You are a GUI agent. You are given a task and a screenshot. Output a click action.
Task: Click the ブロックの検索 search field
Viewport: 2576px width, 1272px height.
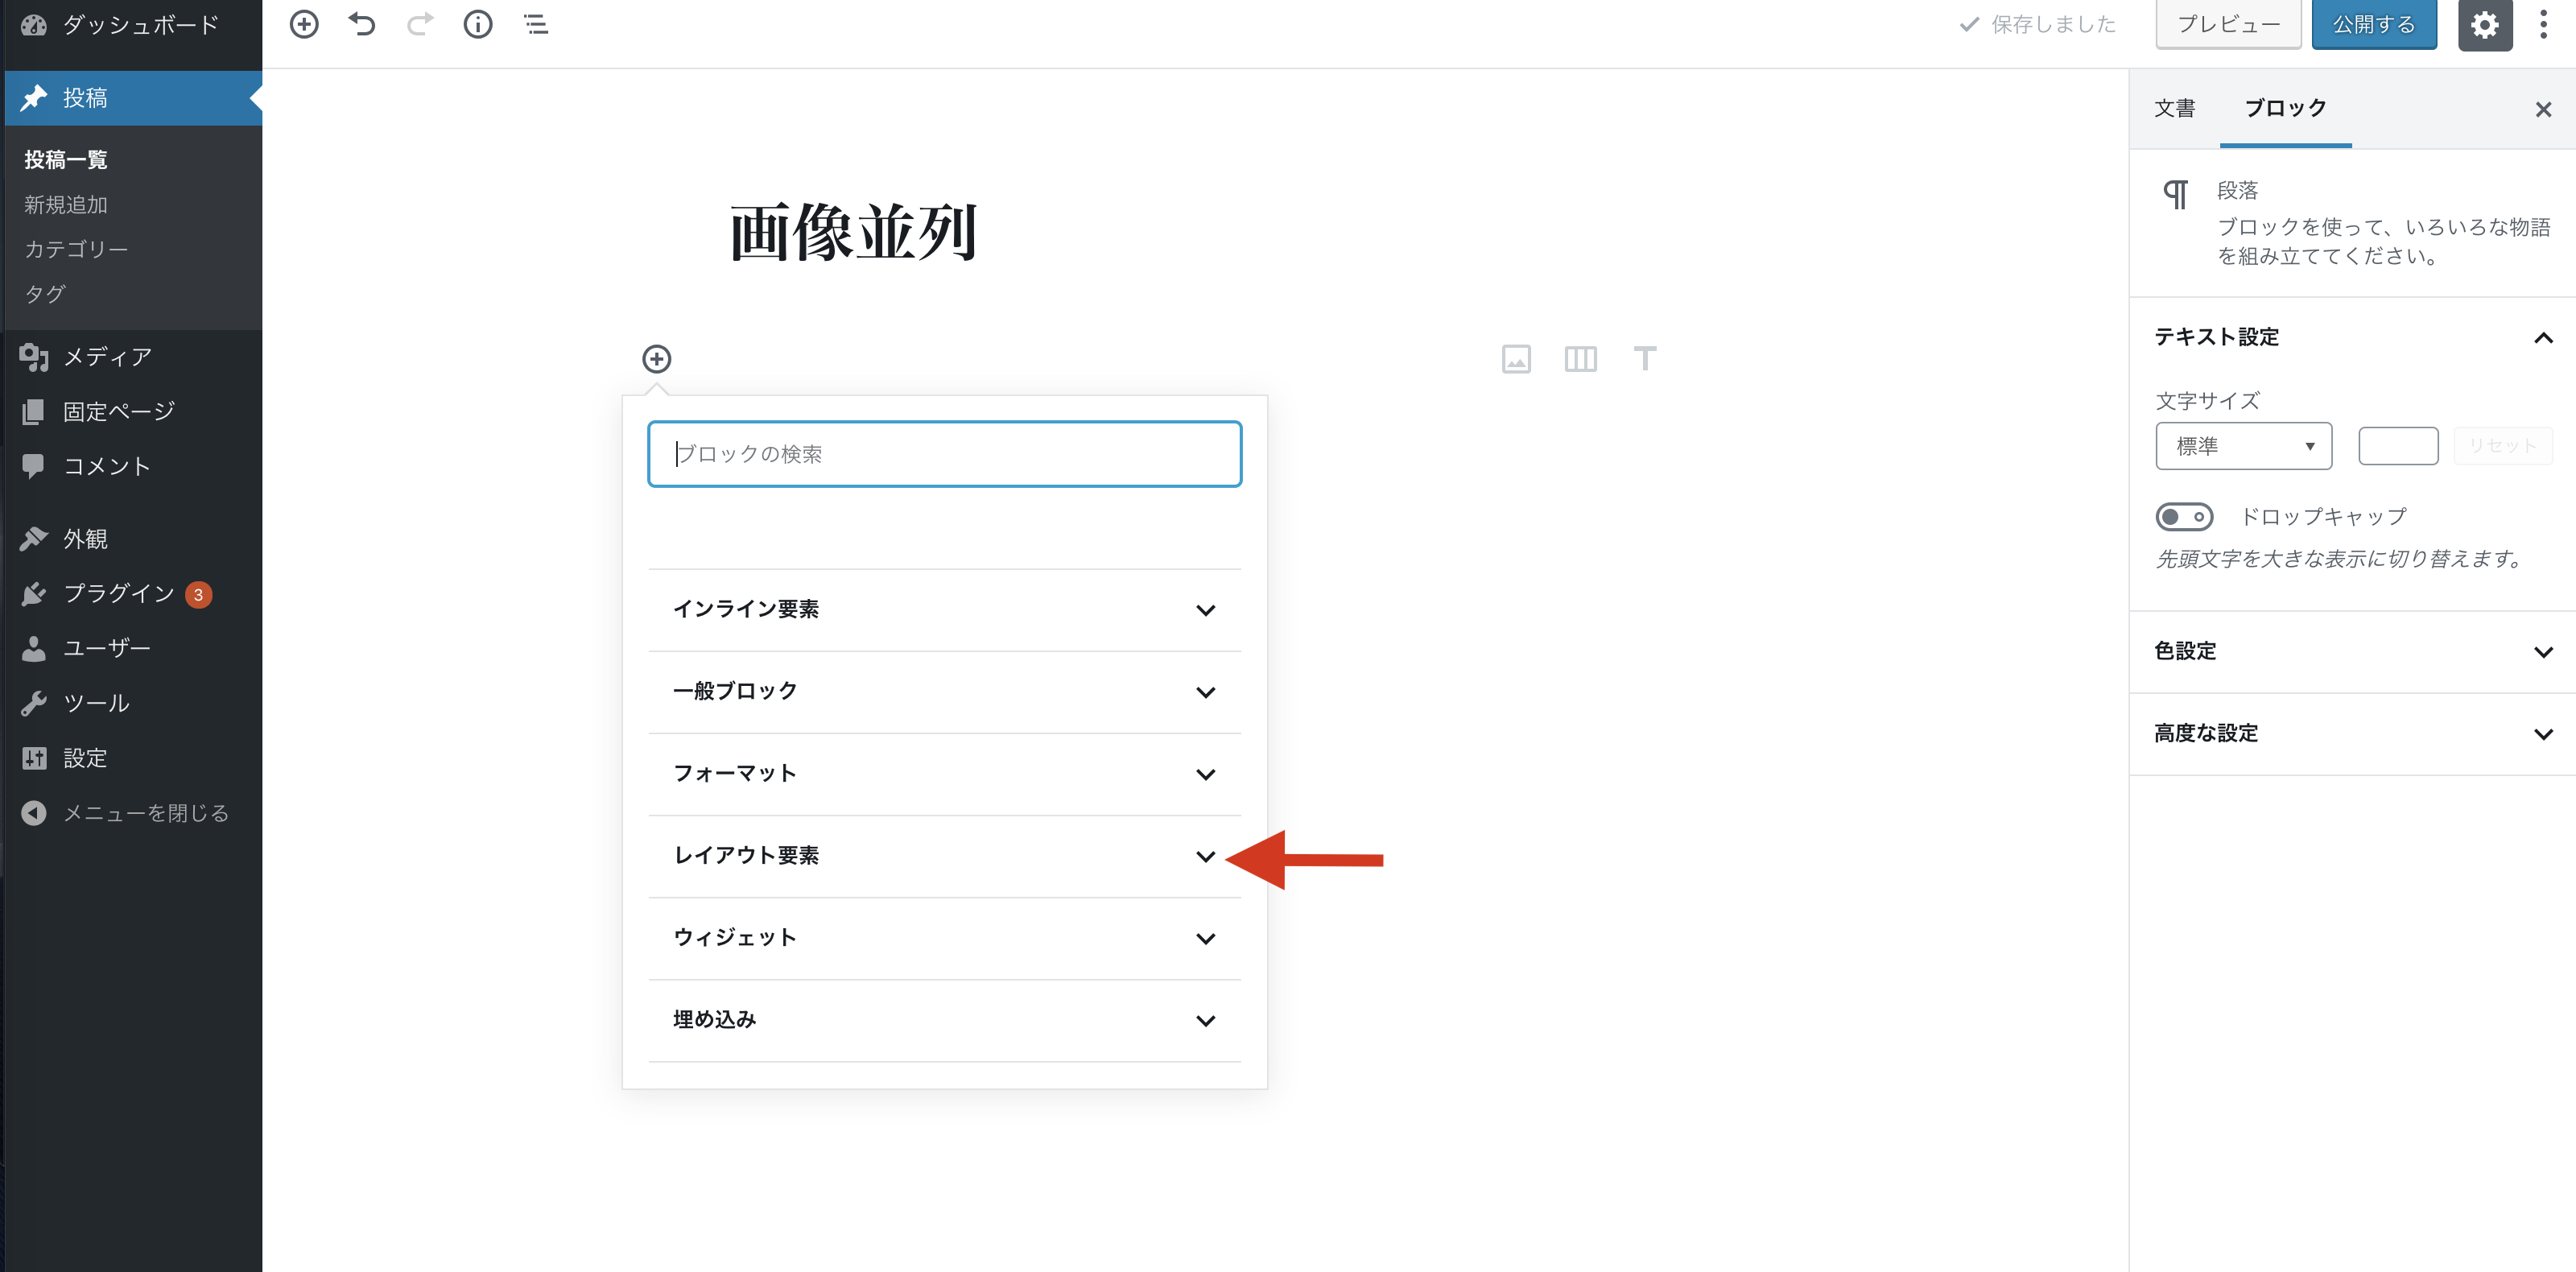[x=944, y=454]
